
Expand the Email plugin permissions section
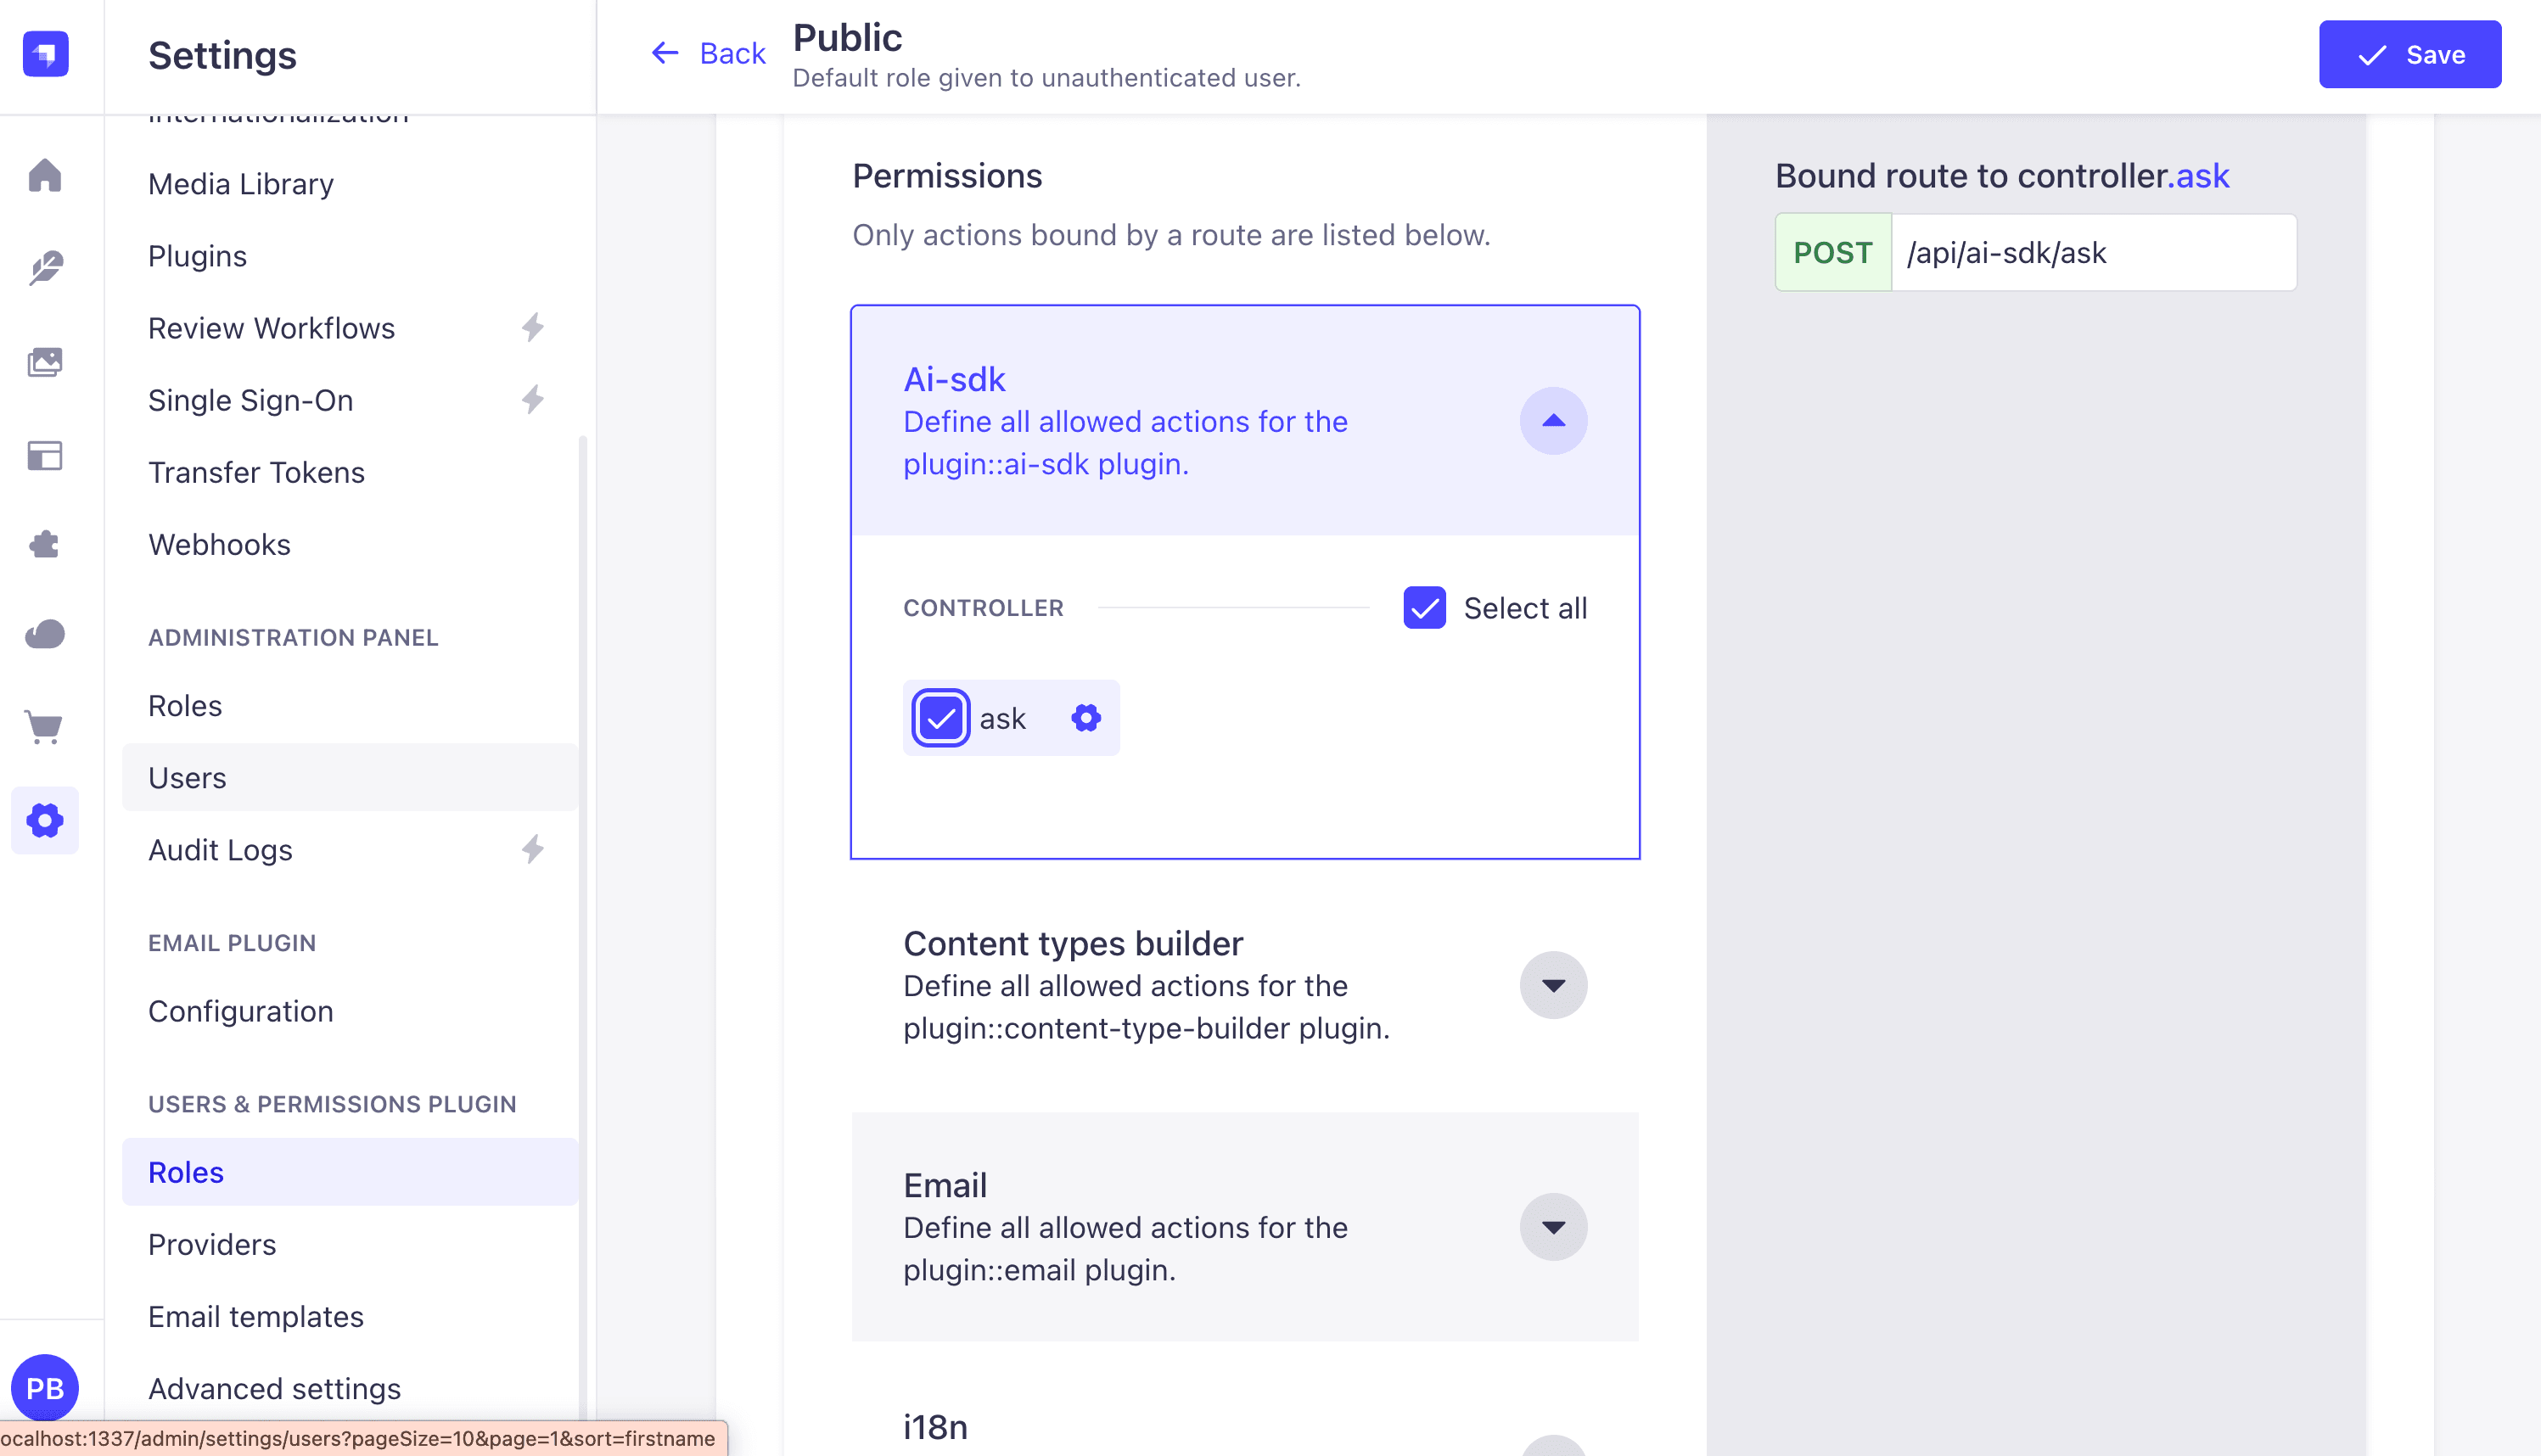(1553, 1227)
